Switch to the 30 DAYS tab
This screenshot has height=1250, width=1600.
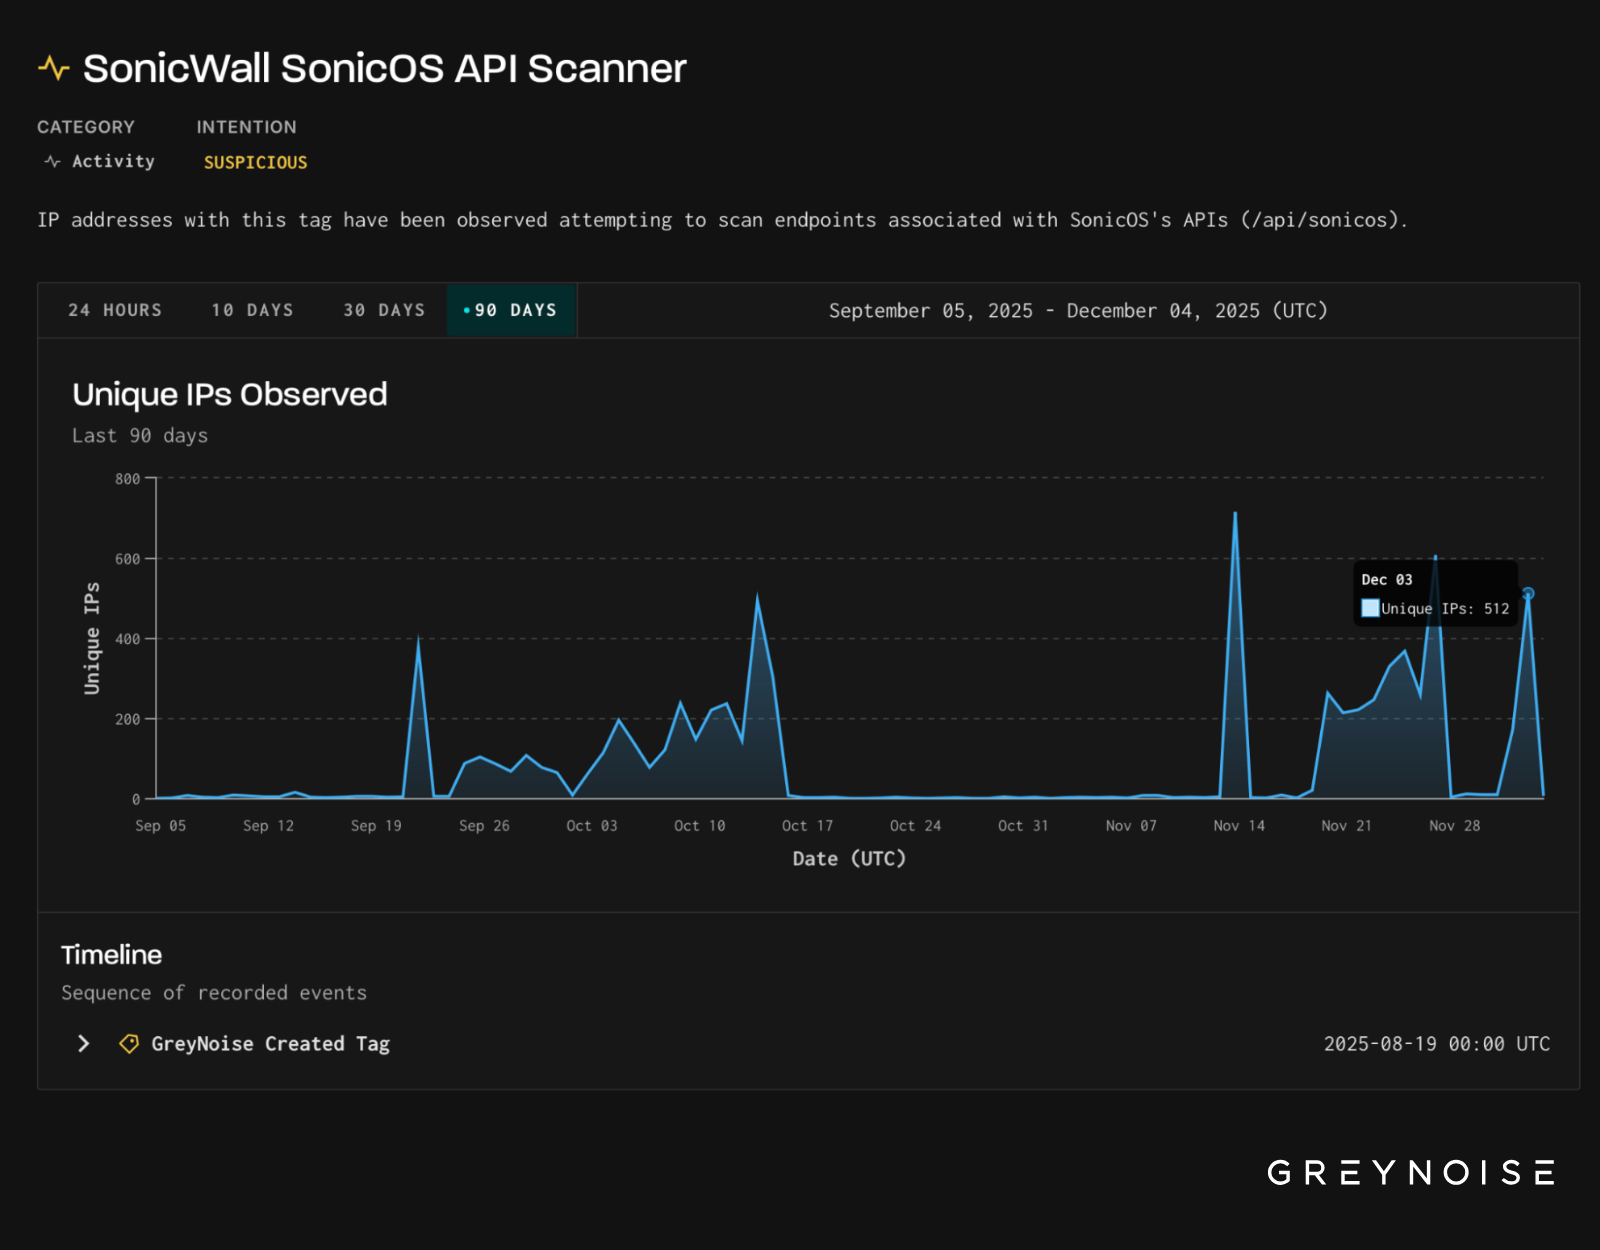click(x=384, y=310)
